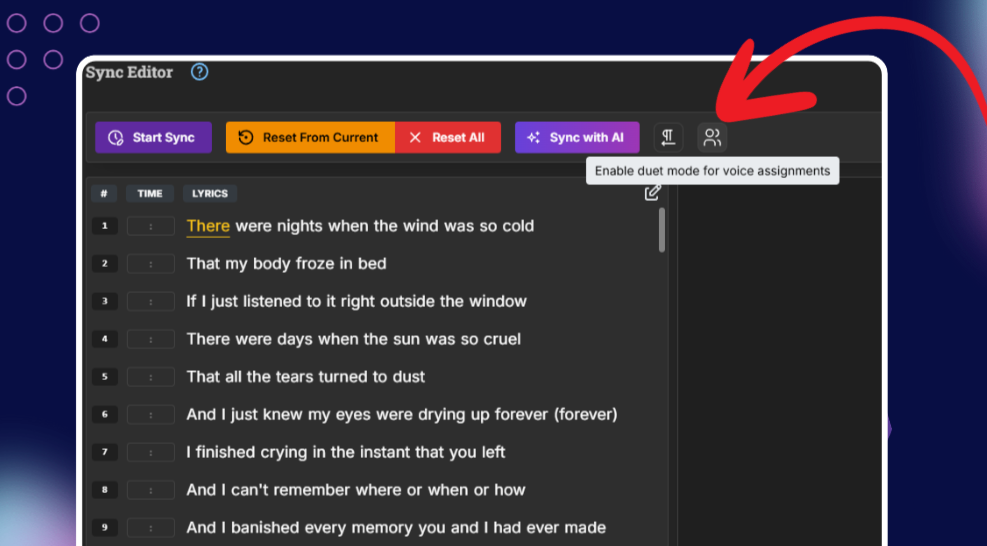Open the edit lyrics pencil icon
The width and height of the screenshot is (987, 546).
coord(653,193)
